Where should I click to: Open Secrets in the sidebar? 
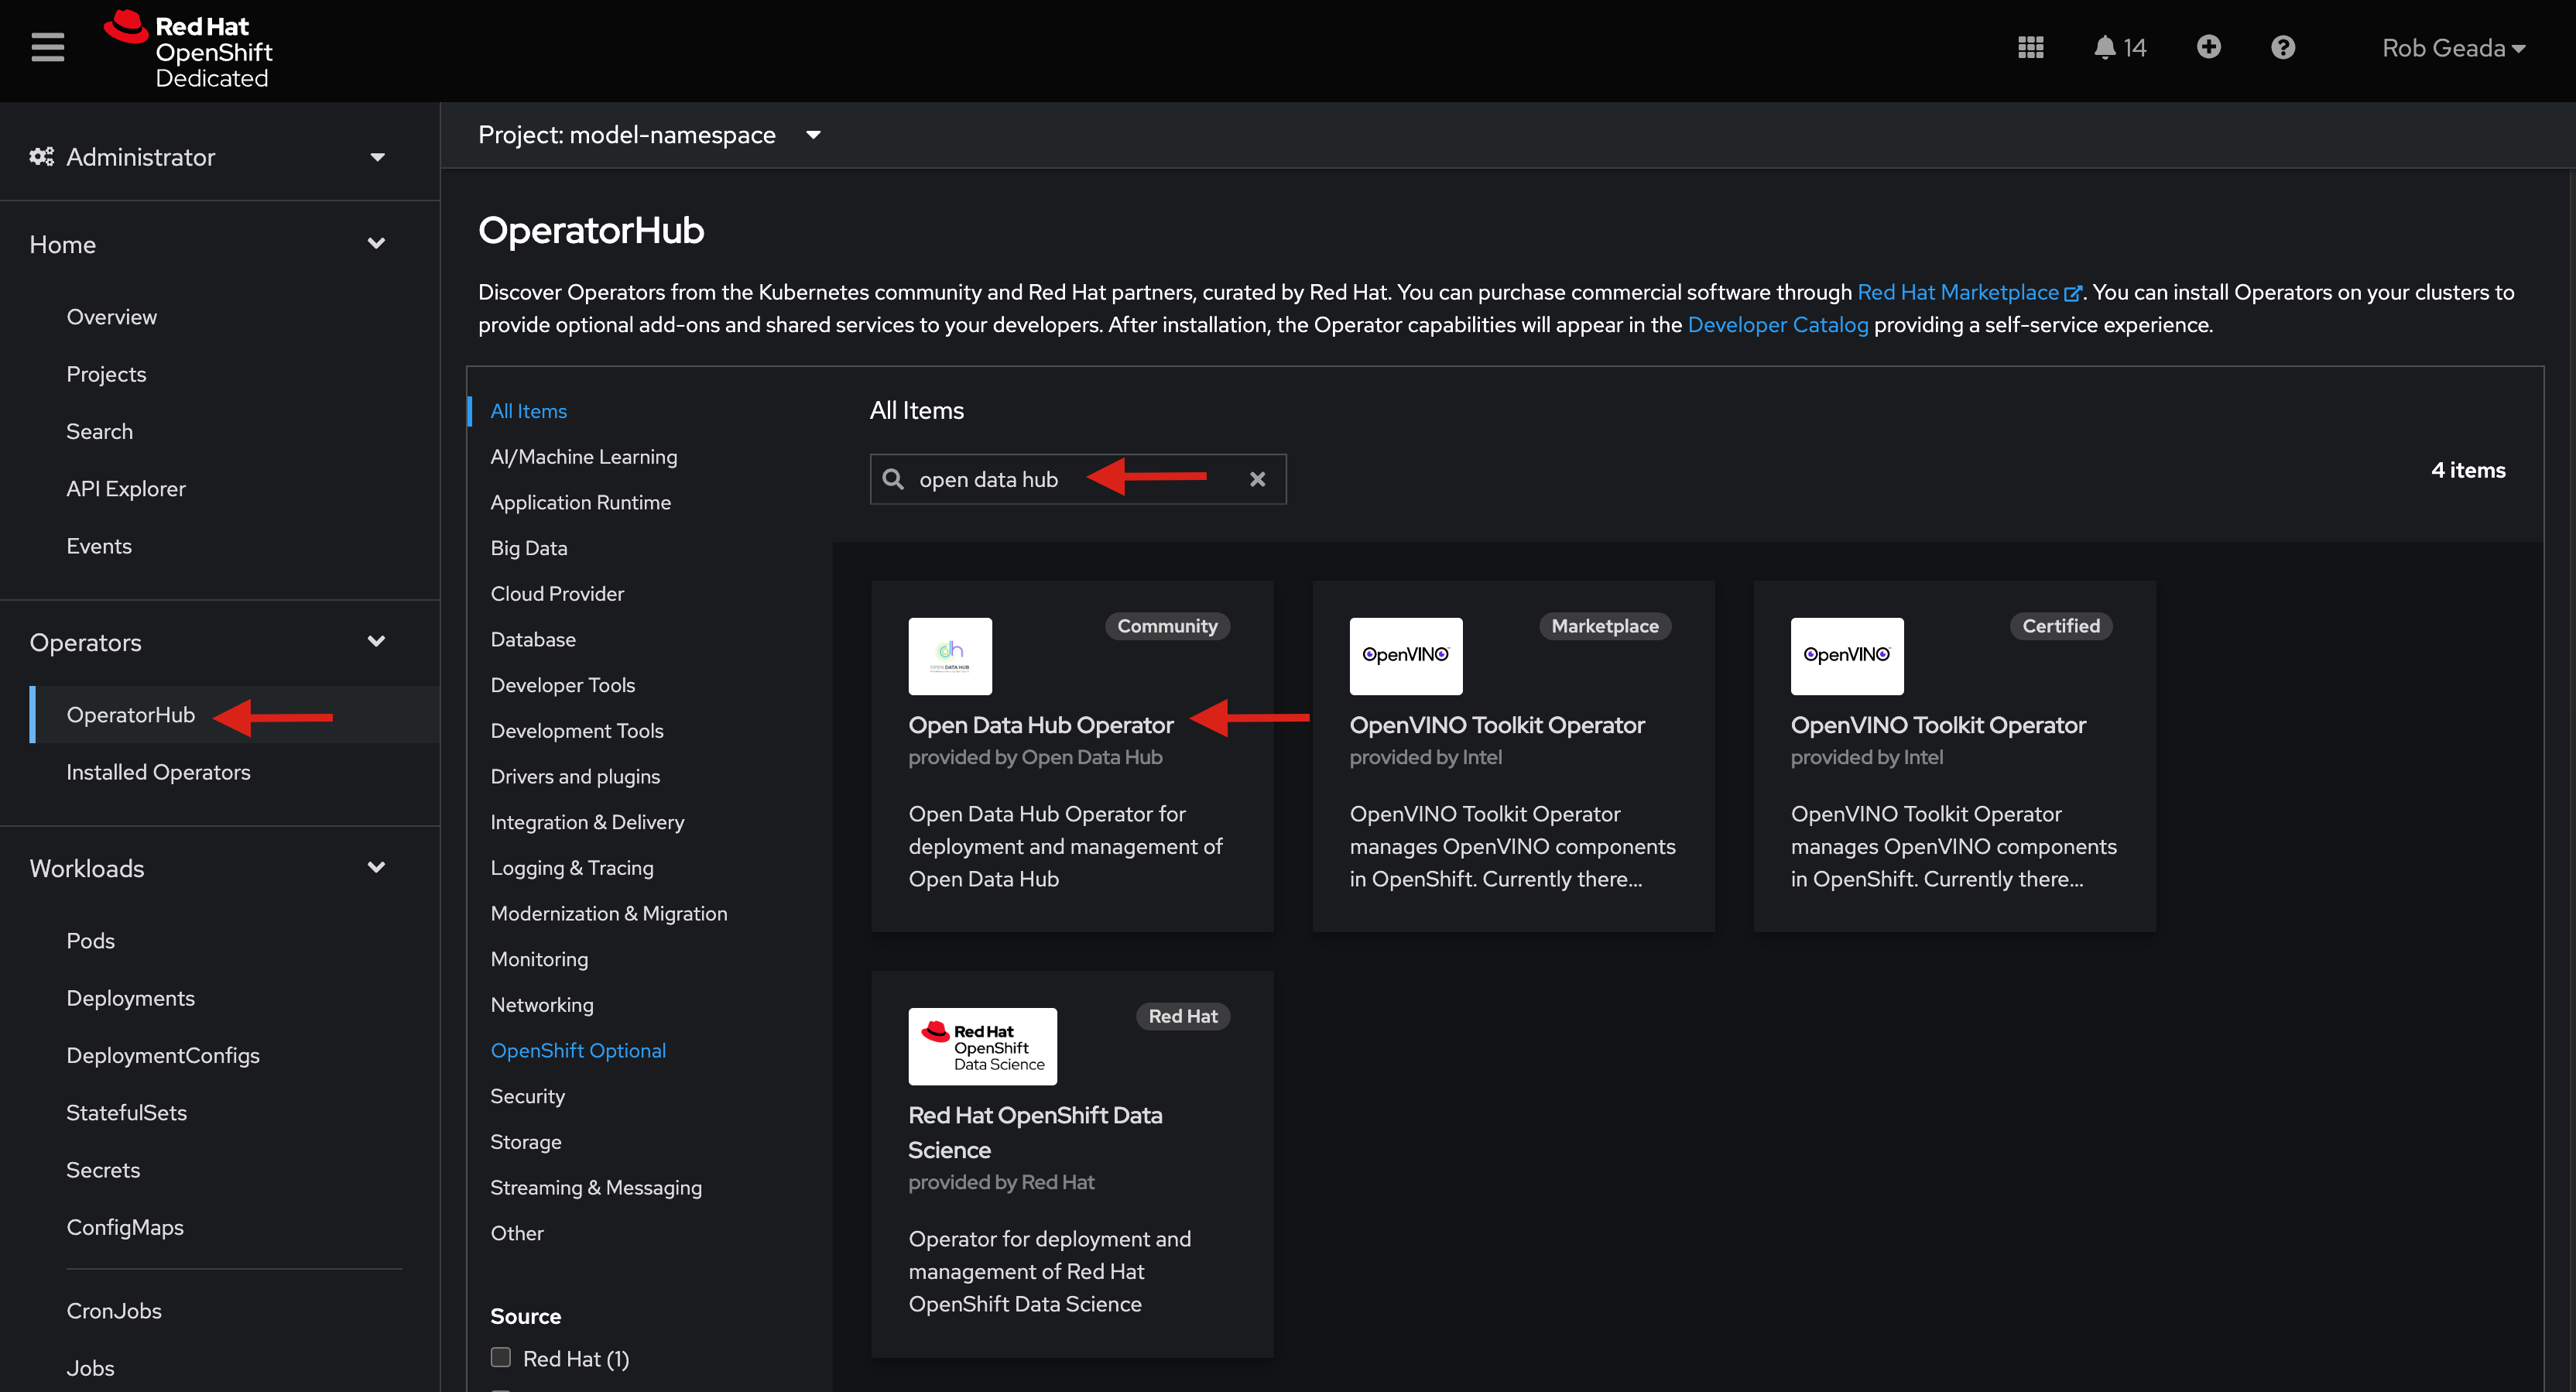[x=103, y=1170]
